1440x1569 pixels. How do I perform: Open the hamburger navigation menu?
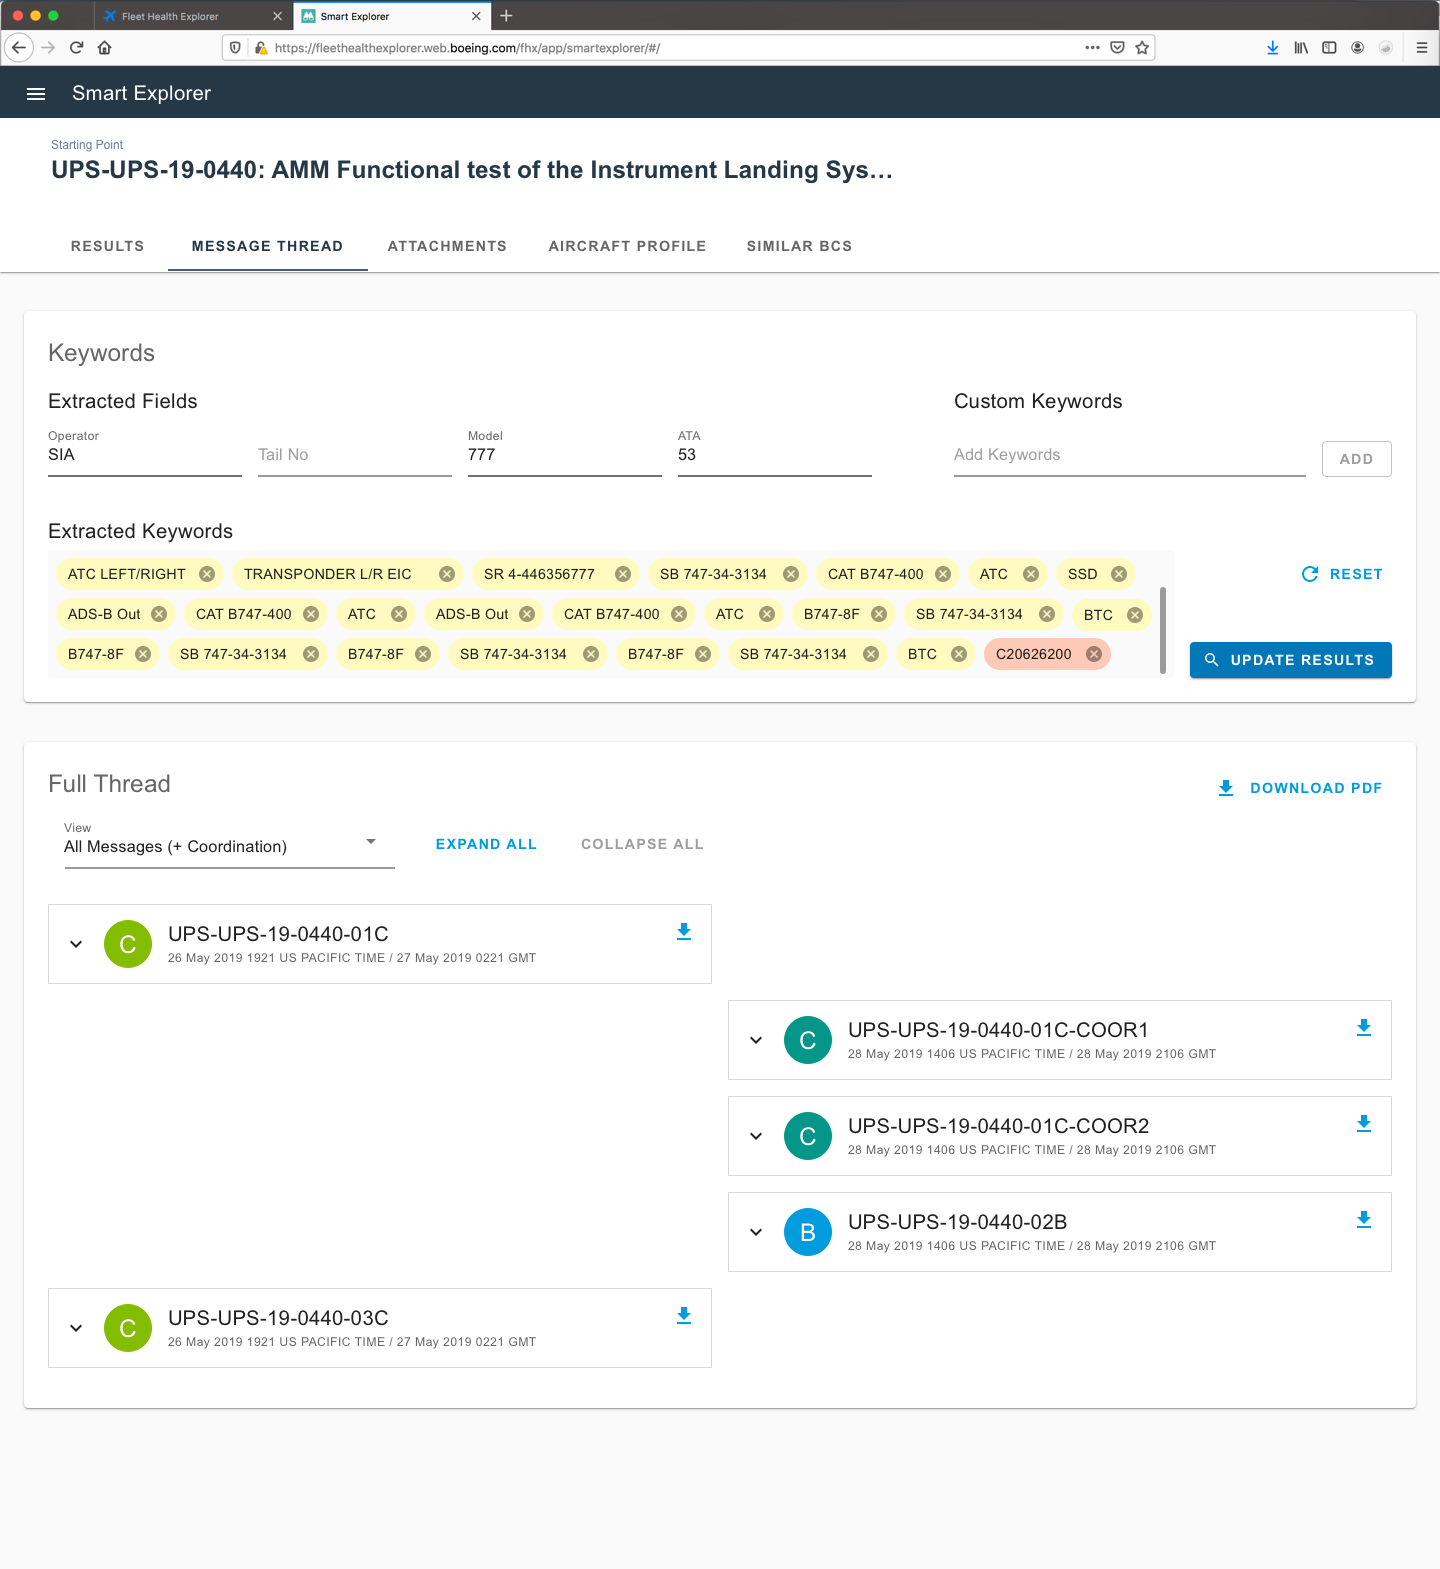point(36,94)
